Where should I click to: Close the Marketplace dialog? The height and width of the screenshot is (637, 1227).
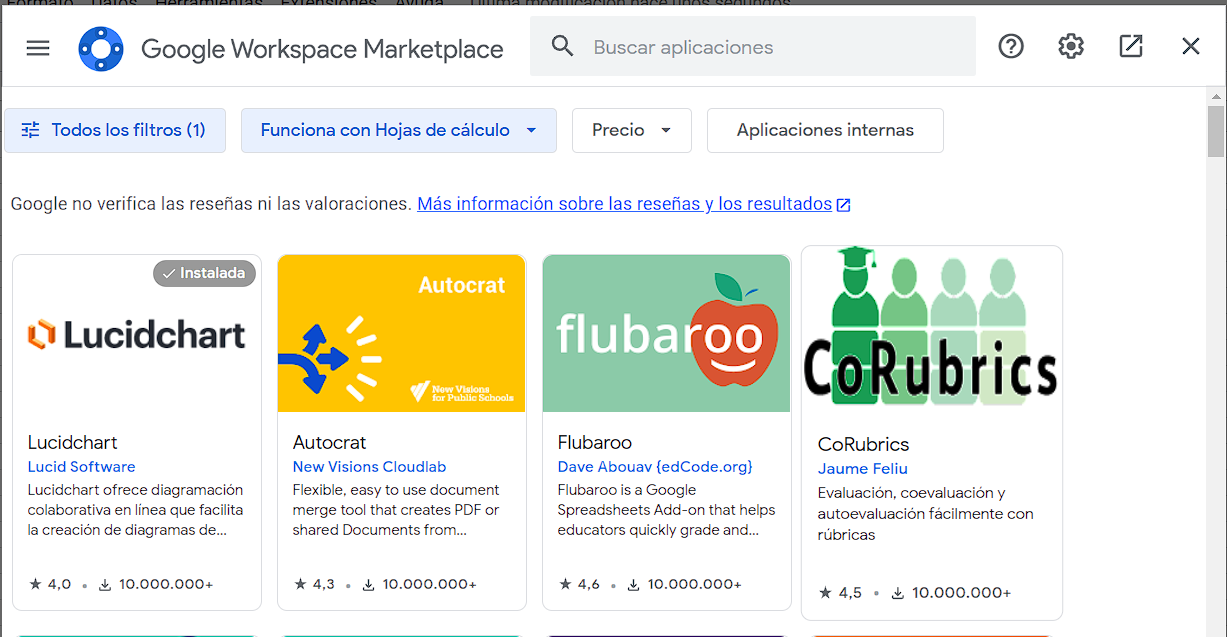(1190, 46)
